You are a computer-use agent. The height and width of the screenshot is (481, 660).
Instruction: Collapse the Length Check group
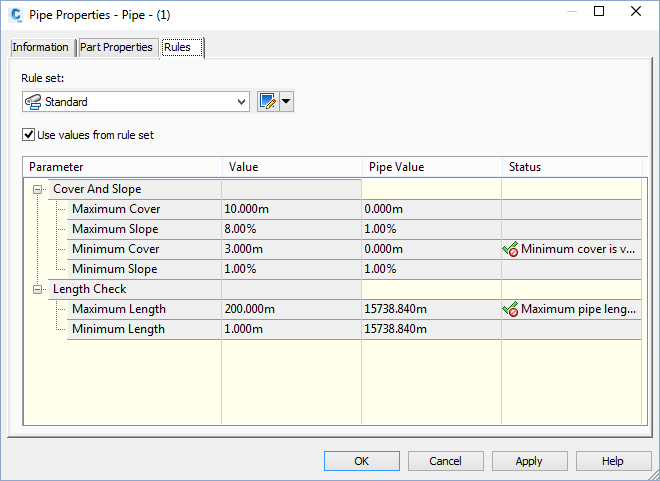coord(38,289)
